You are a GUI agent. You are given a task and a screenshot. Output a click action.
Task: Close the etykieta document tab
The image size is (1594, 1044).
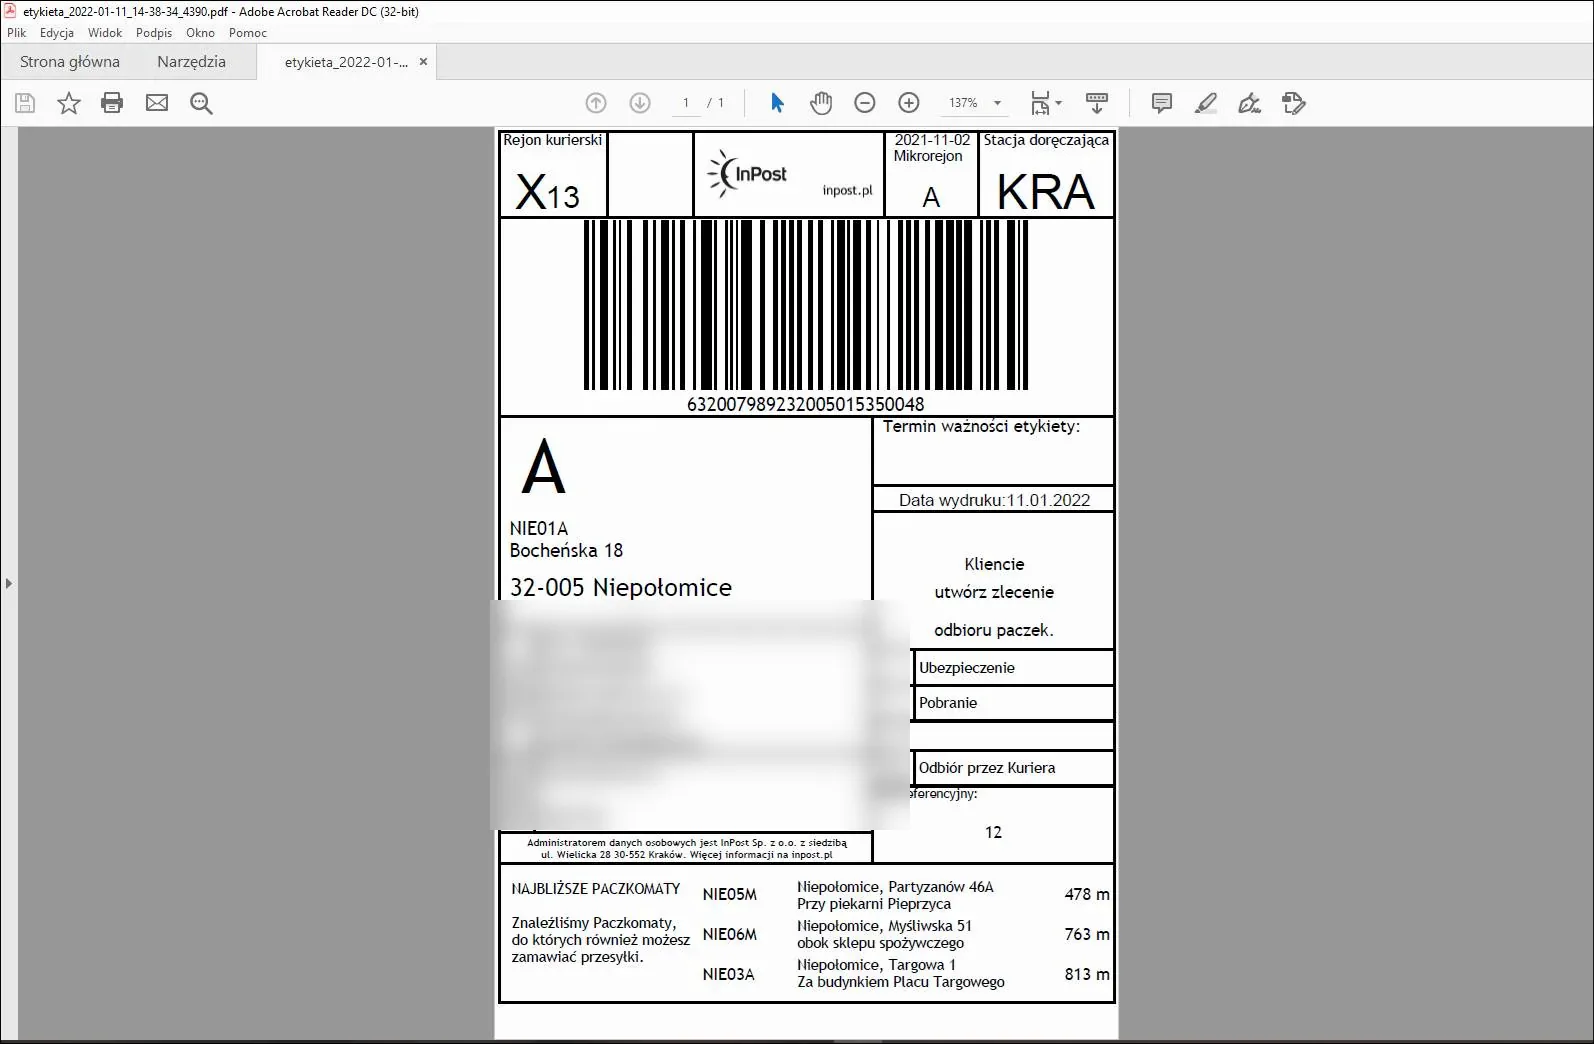click(x=423, y=62)
